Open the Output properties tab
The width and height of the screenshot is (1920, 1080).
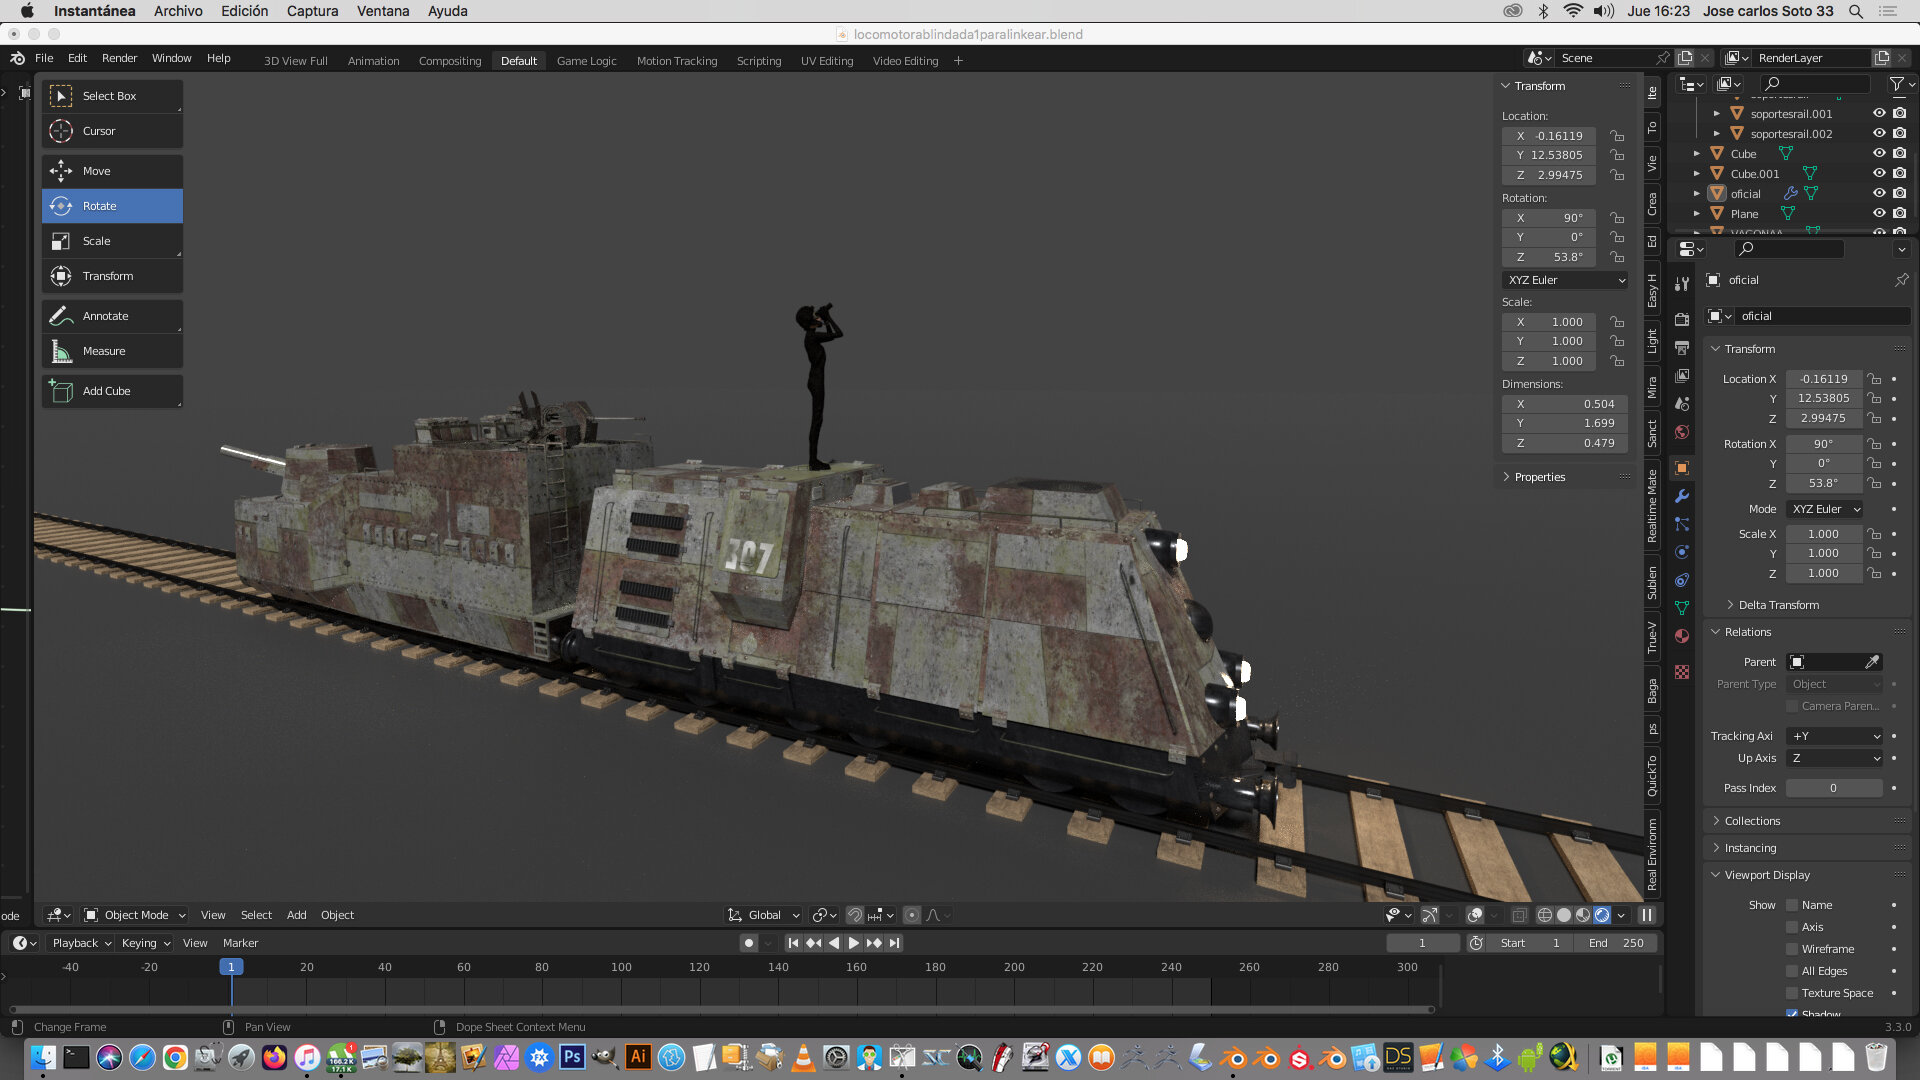pyautogui.click(x=1682, y=348)
